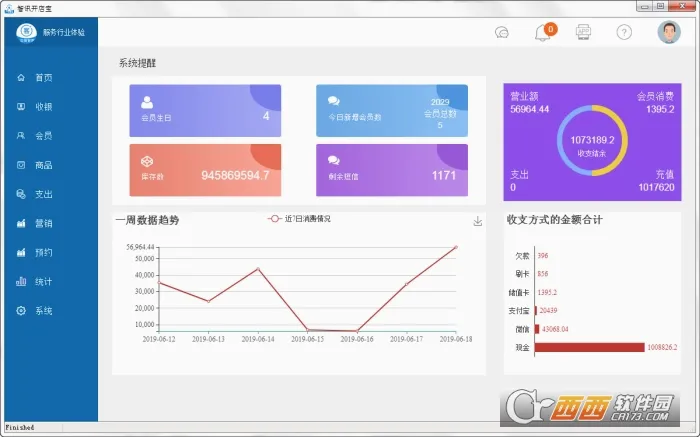The width and height of the screenshot is (700, 437).
Task: Click the user avatar photo
Action: pyautogui.click(x=669, y=32)
